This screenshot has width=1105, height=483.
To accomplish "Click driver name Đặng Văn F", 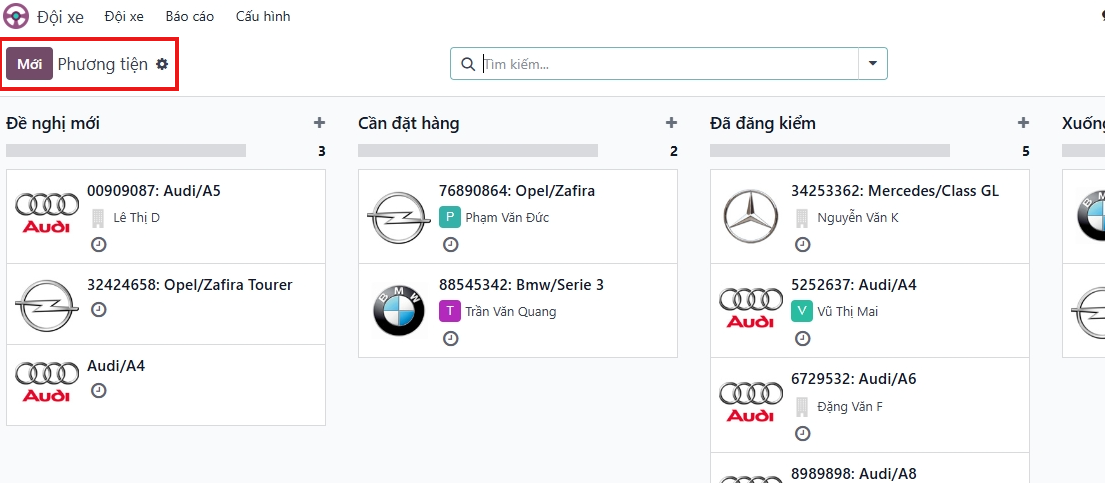I will (x=850, y=407).
